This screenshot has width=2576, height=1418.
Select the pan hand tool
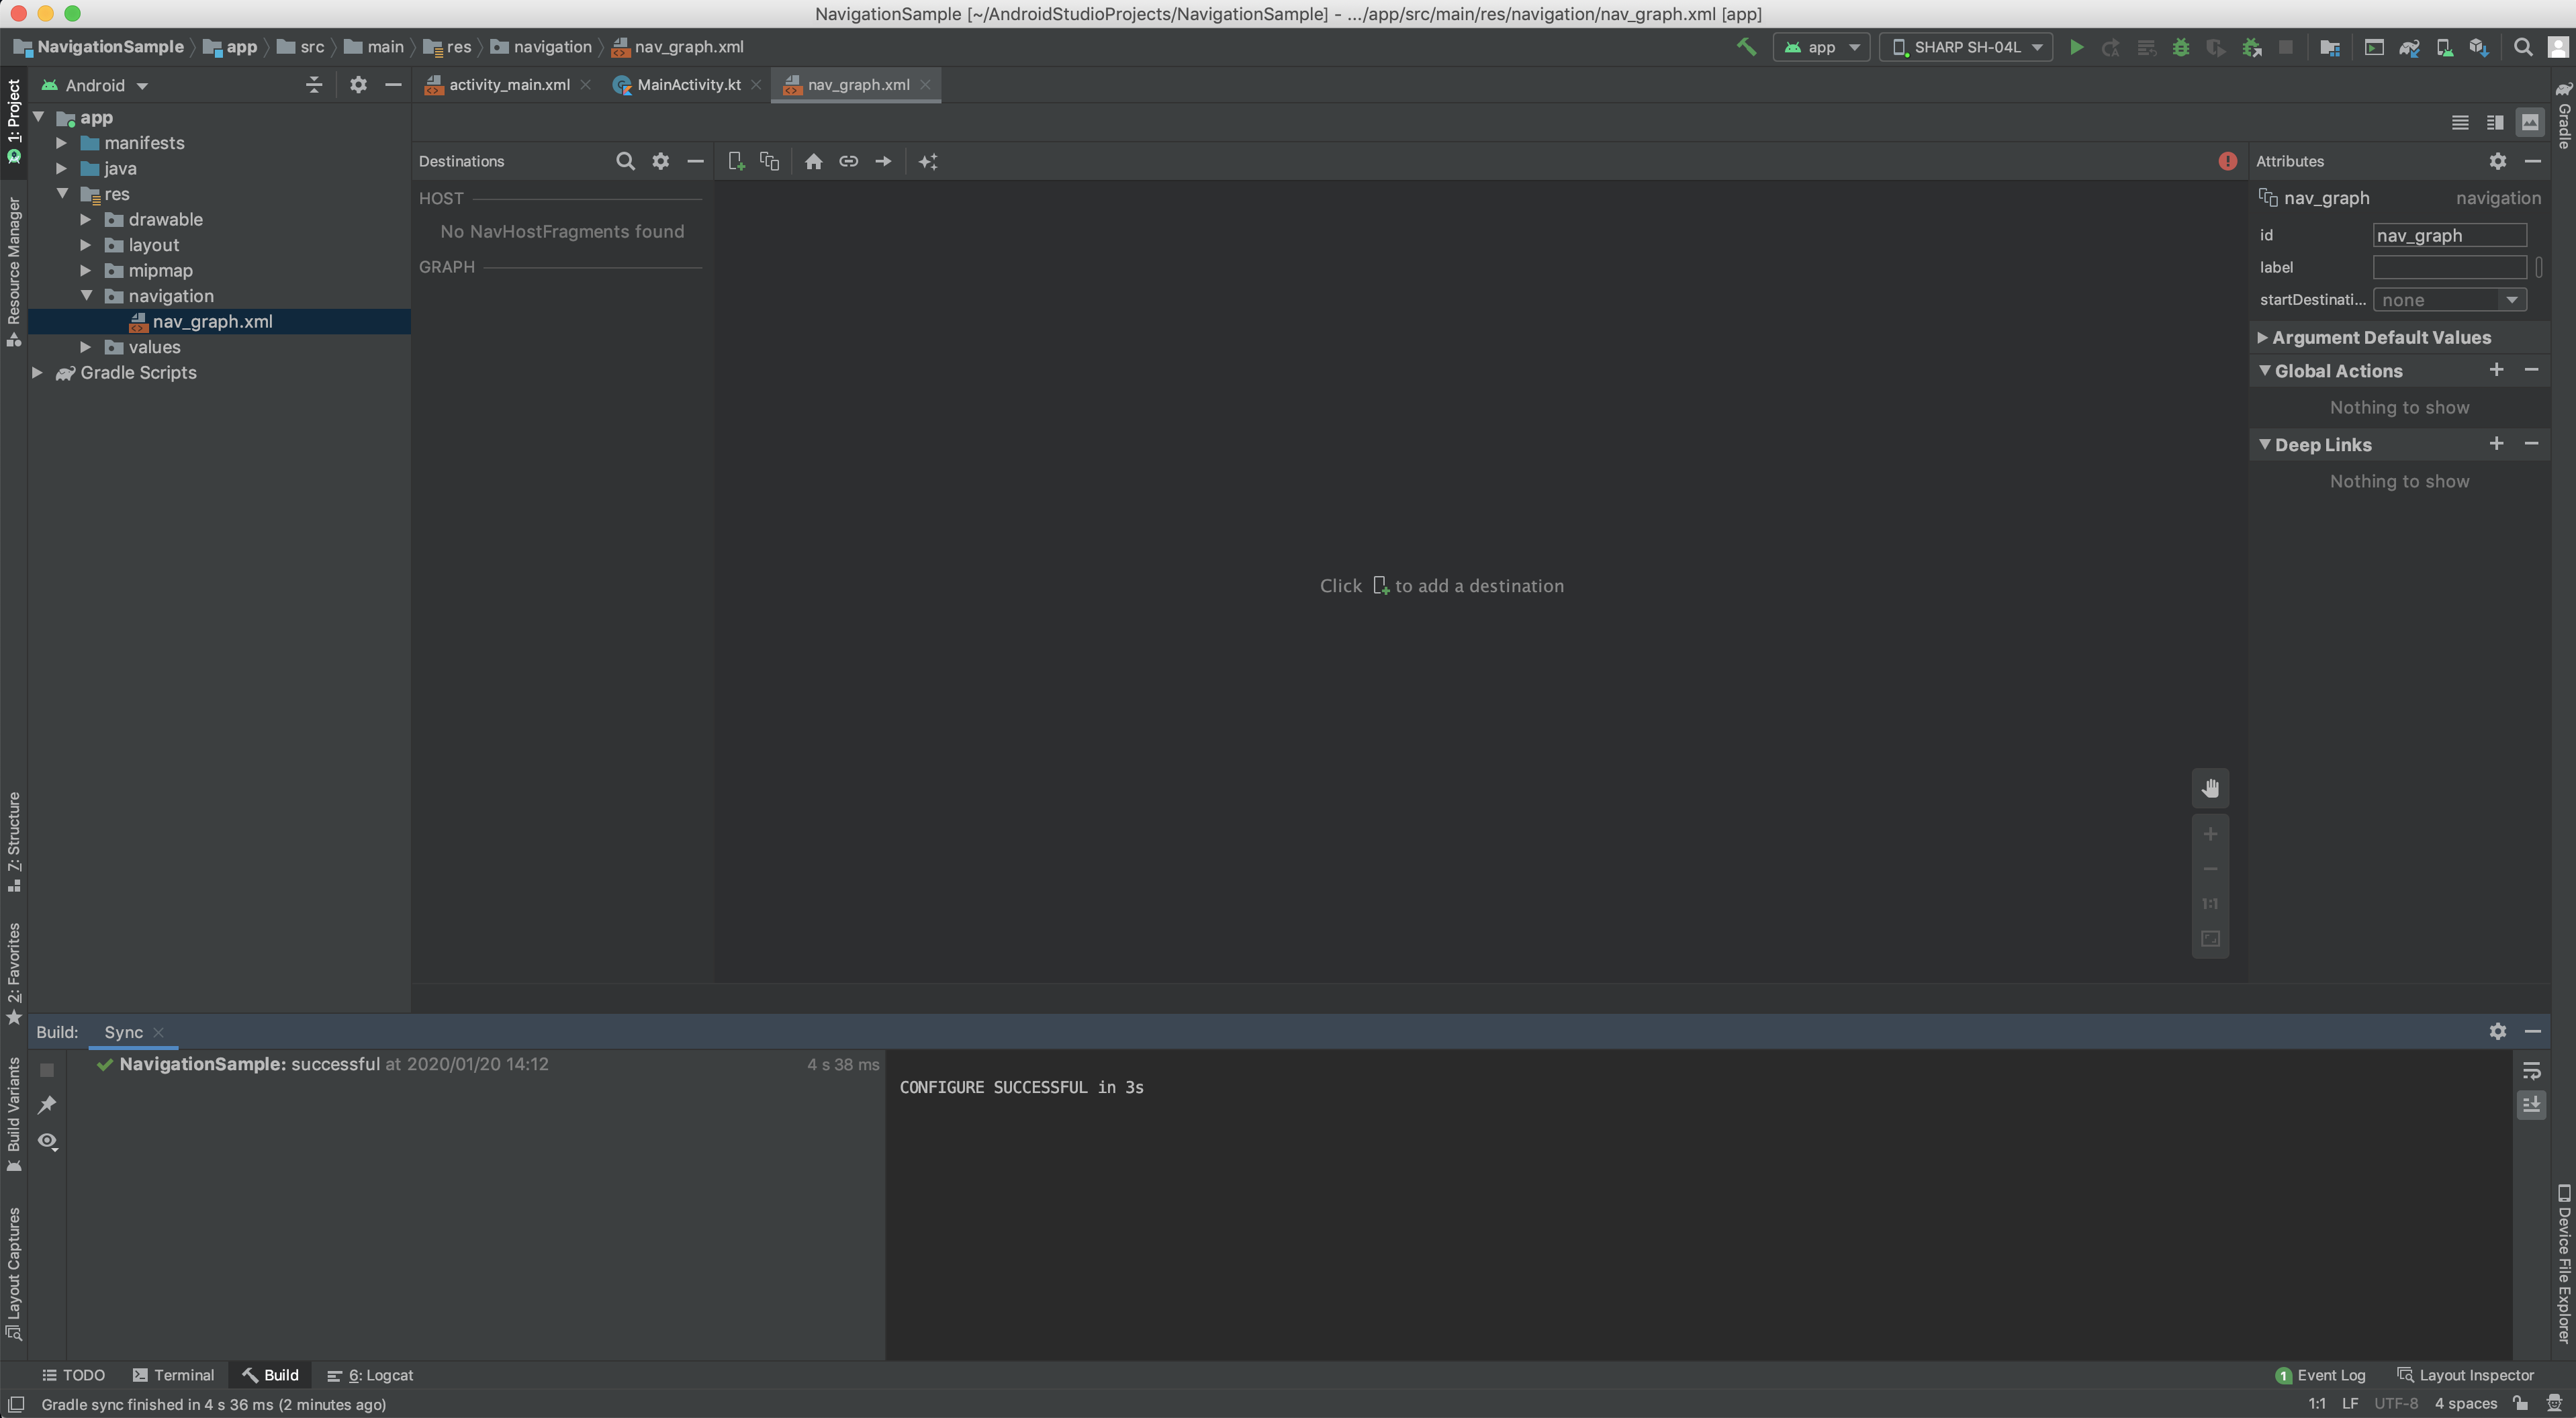click(2210, 788)
